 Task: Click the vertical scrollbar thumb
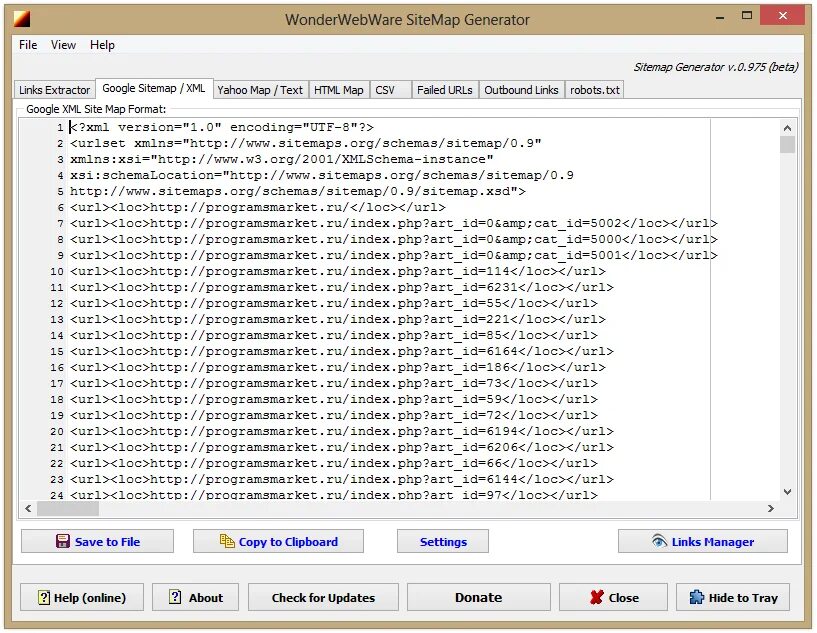787,144
